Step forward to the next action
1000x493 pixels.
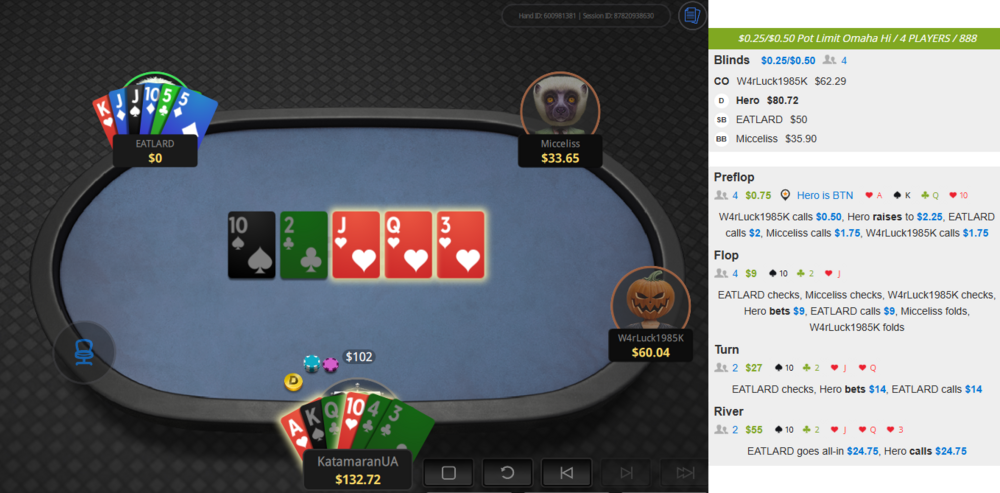[626, 473]
